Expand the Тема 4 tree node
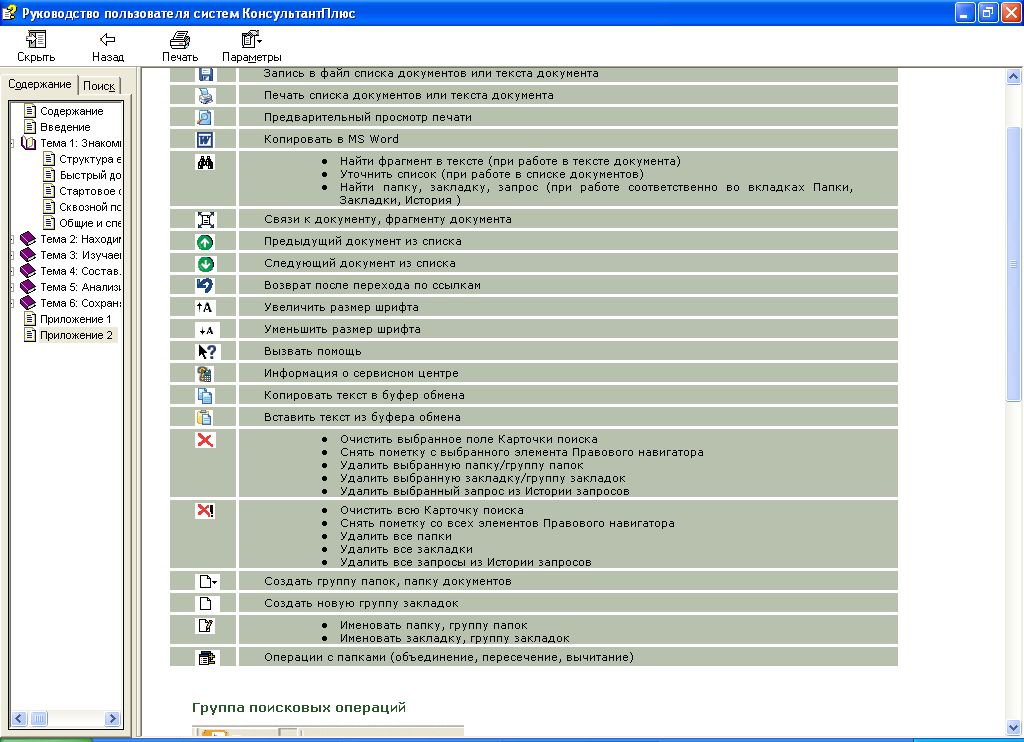Image resolution: width=1024 pixels, height=742 pixels. pyautogui.click(x=12, y=271)
